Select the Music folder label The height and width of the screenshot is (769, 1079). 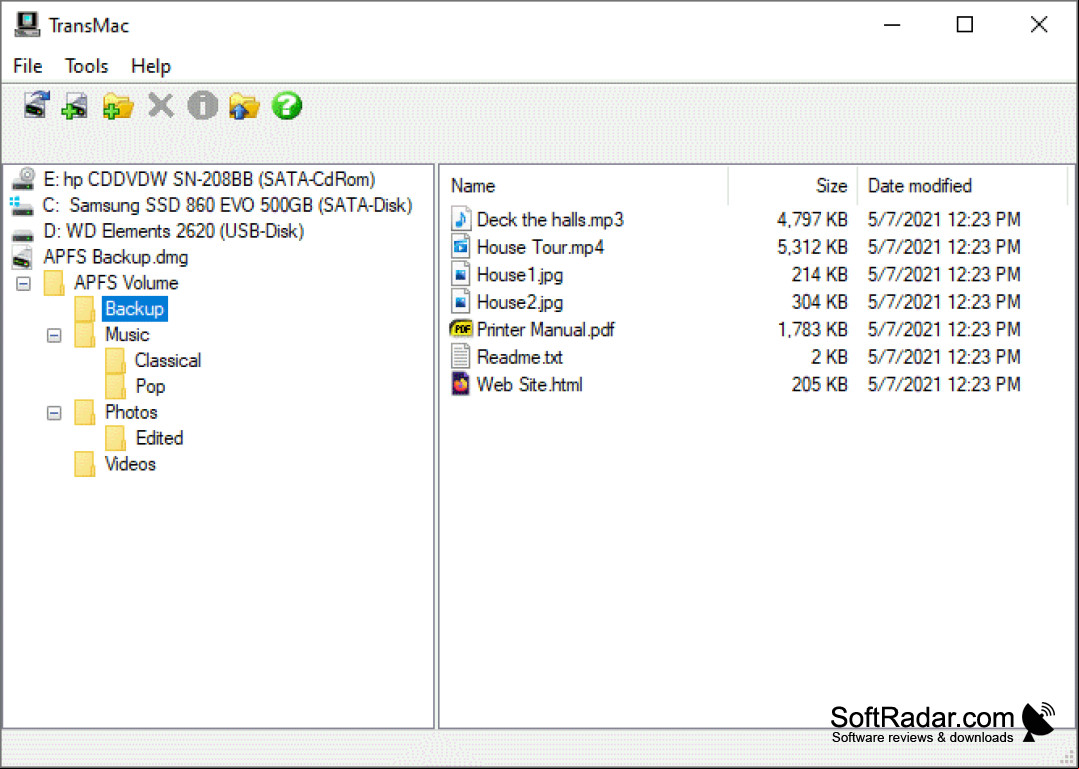coord(127,335)
